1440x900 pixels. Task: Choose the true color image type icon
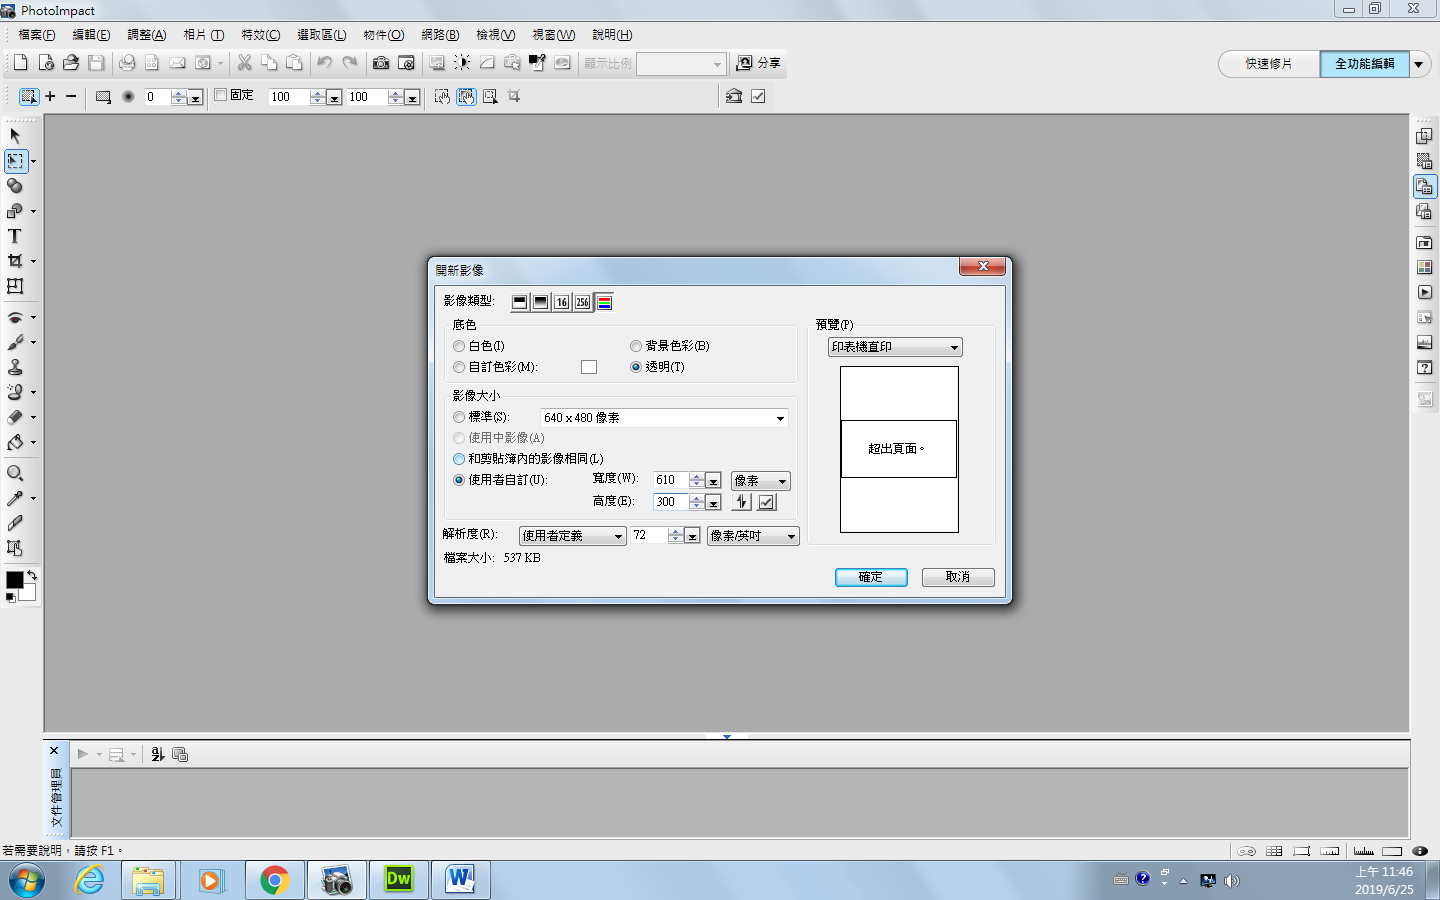tap(604, 302)
